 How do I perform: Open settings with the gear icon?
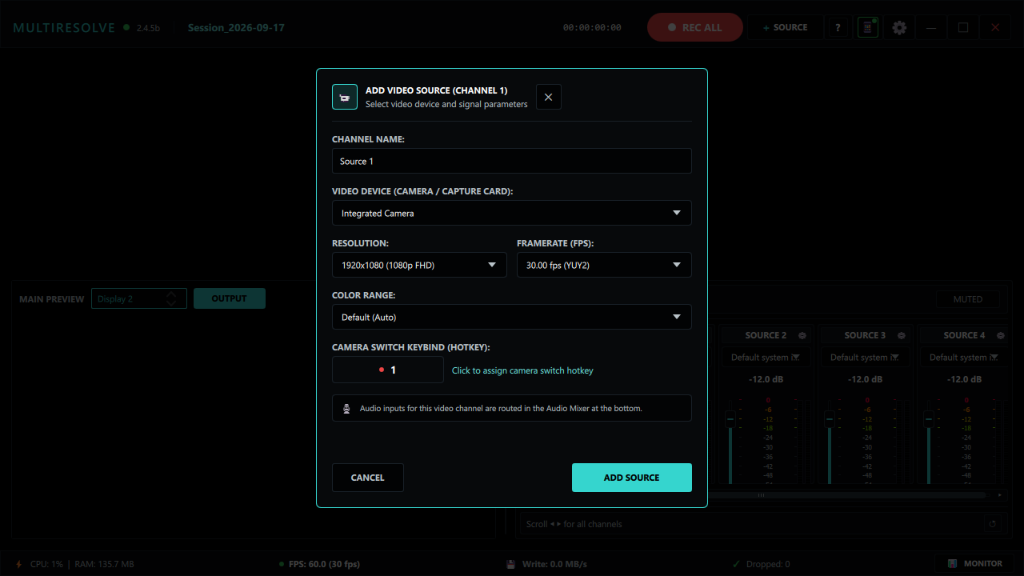point(899,27)
